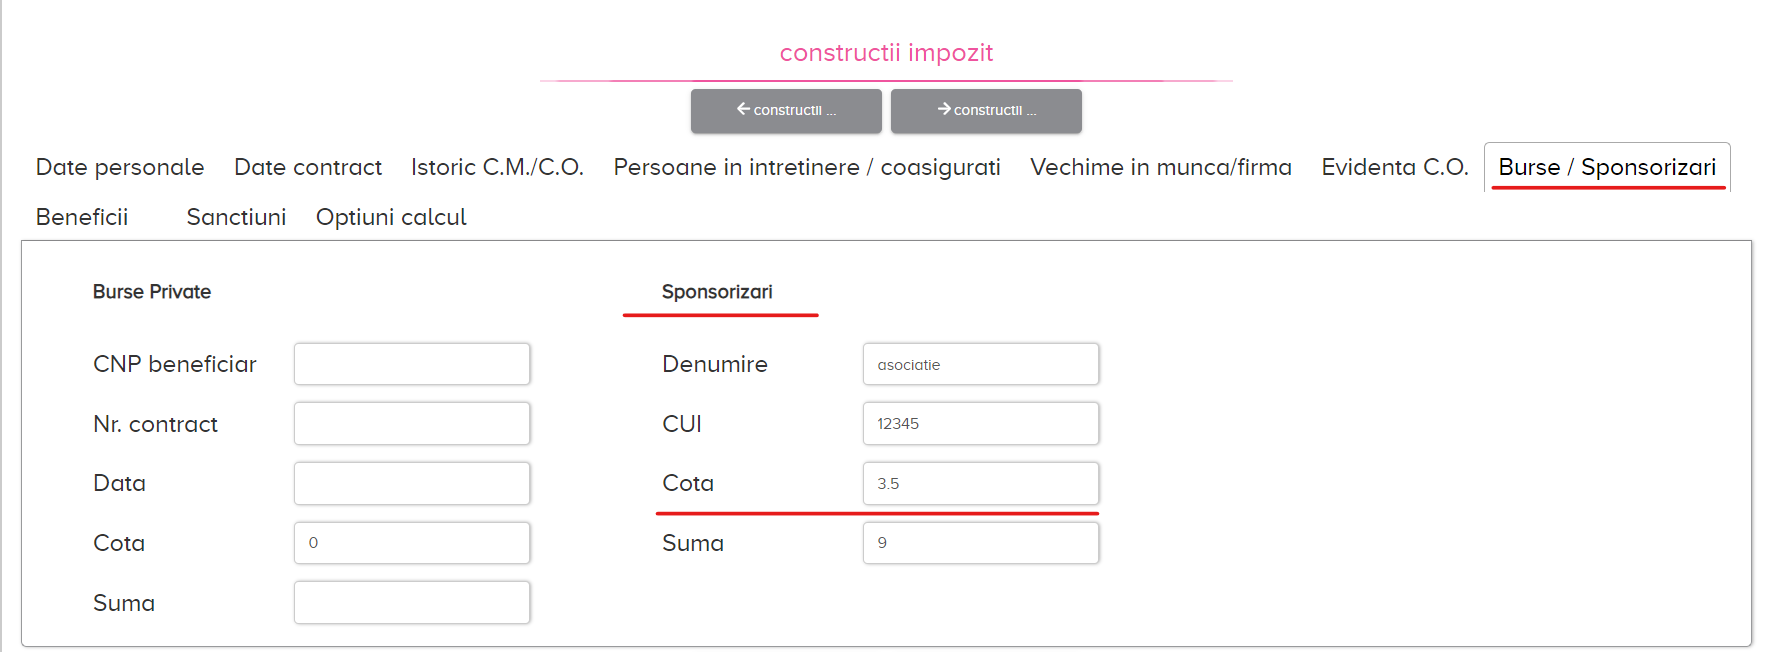Select Persoane in intretinere / coasigurati tab
The image size is (1766, 652).
[x=807, y=167]
